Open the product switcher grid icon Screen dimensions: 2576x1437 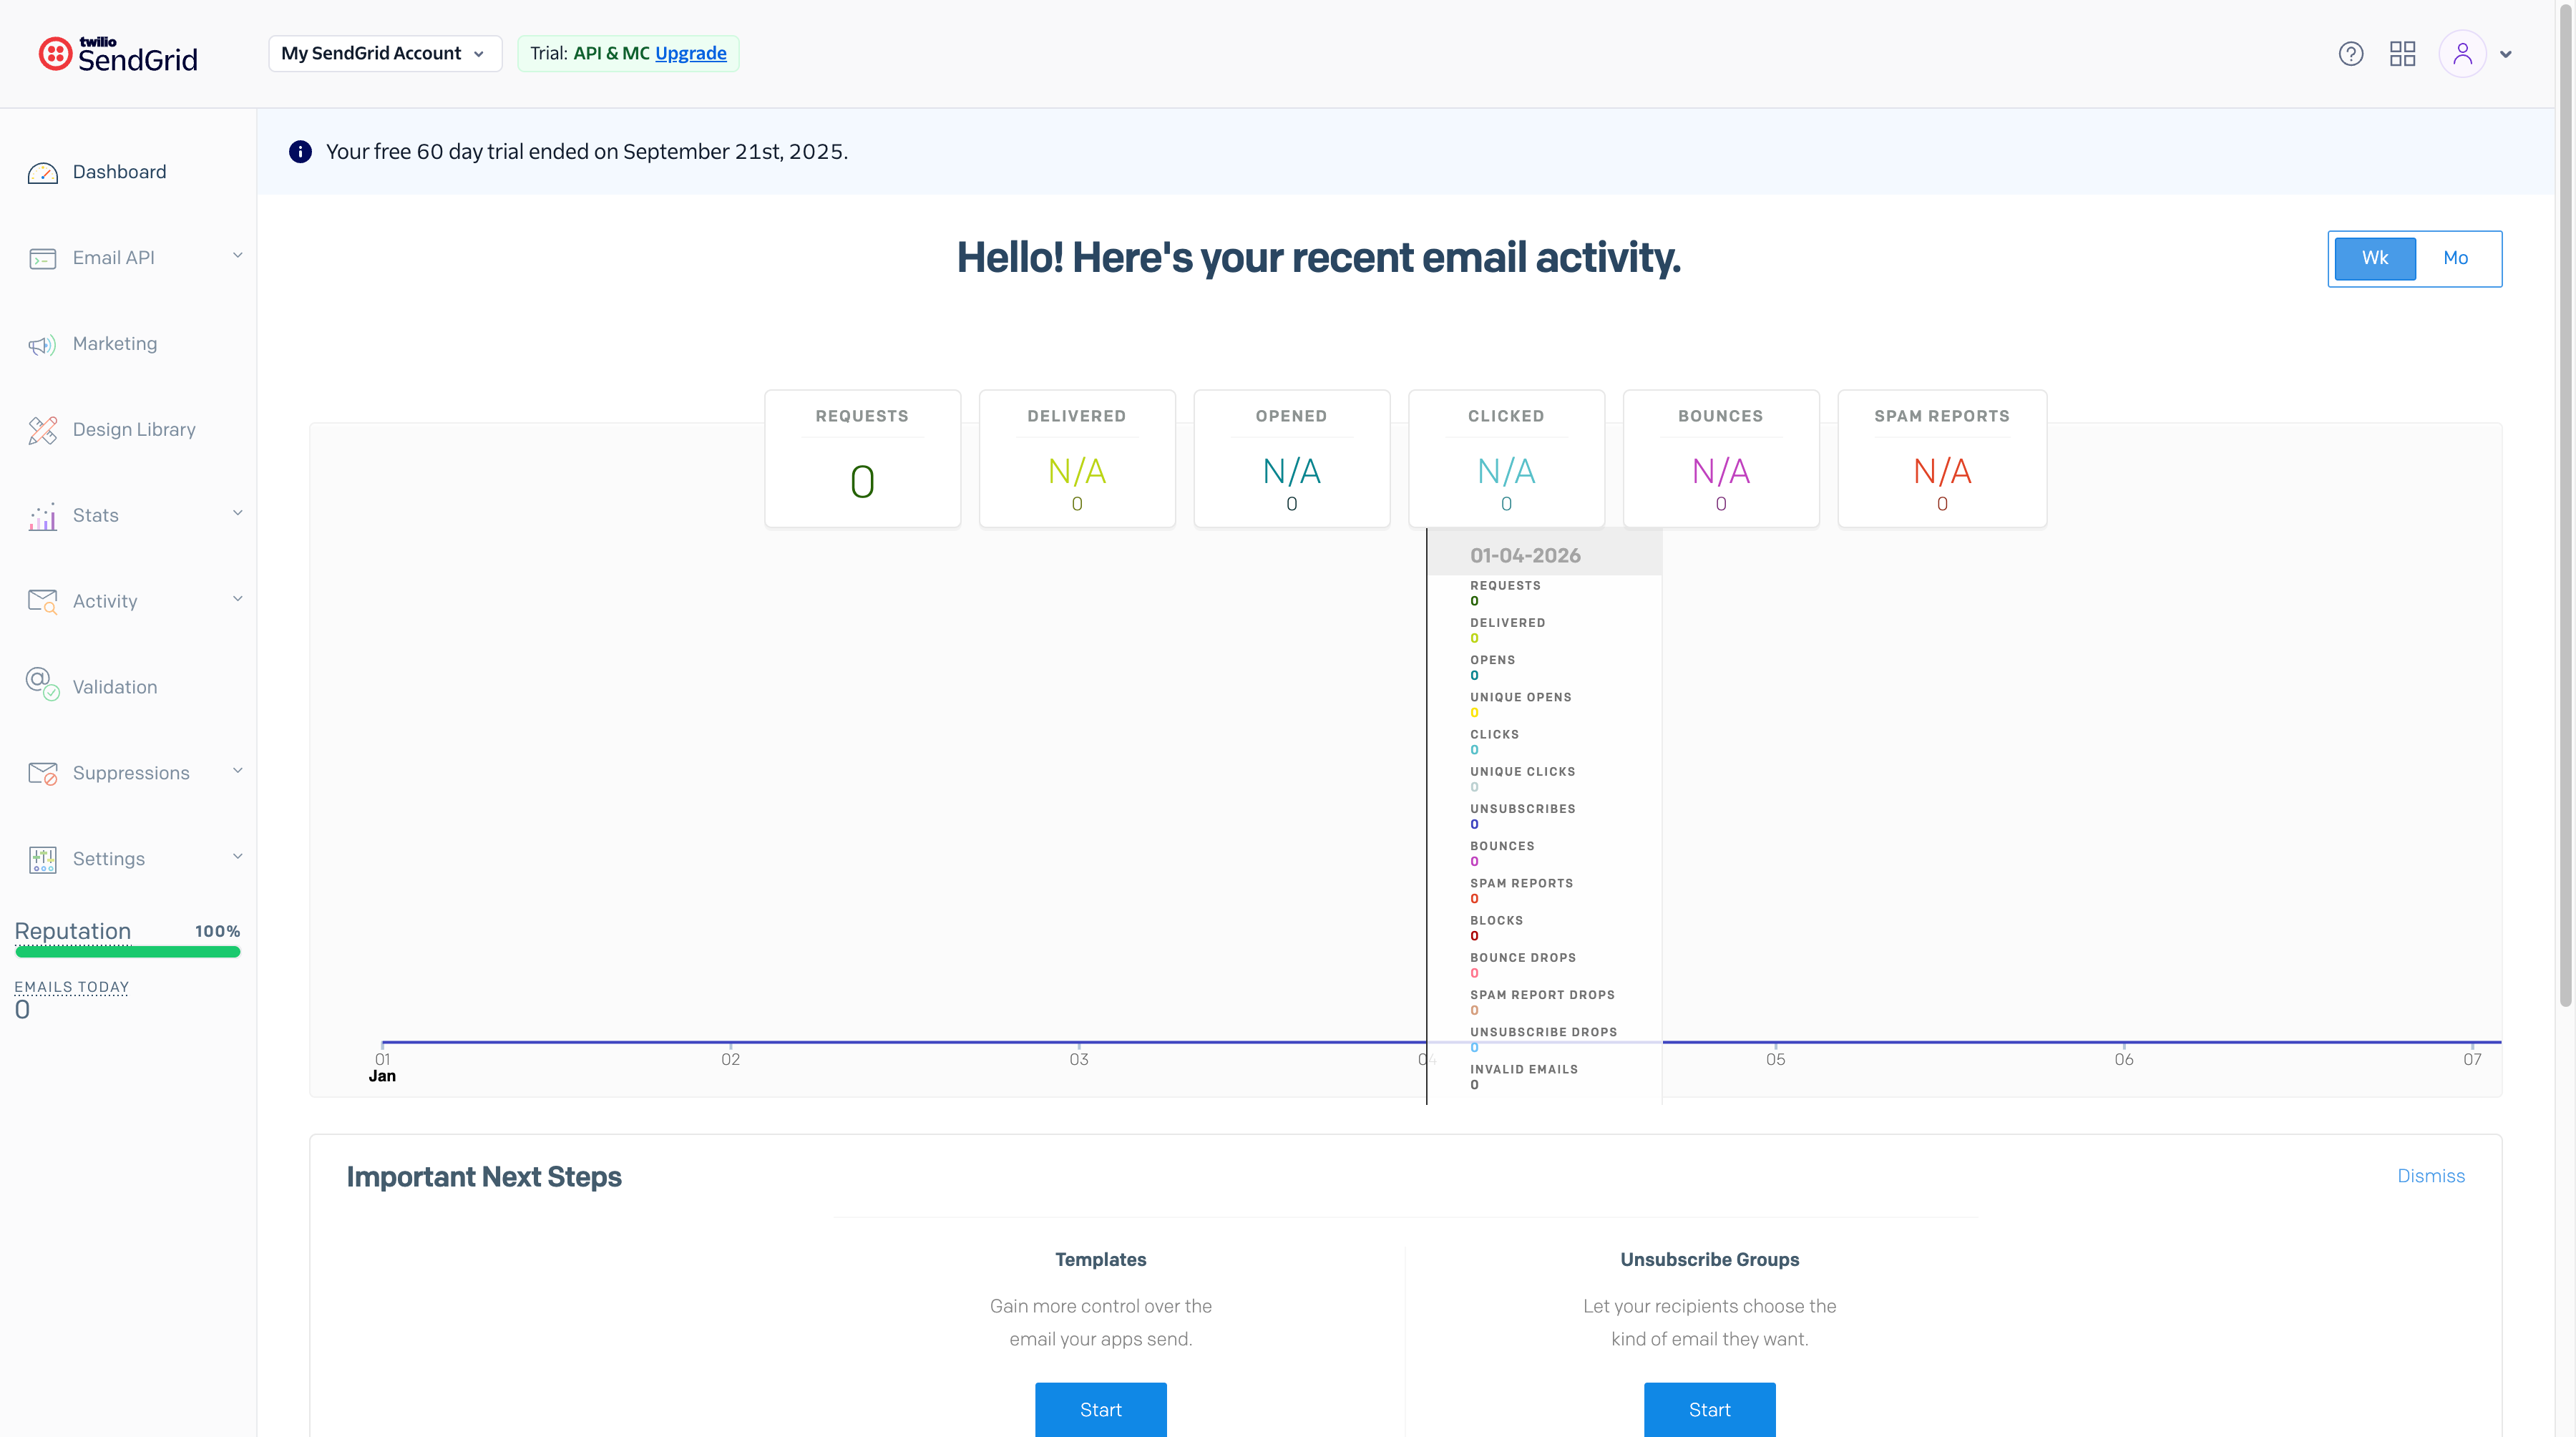click(x=2402, y=54)
